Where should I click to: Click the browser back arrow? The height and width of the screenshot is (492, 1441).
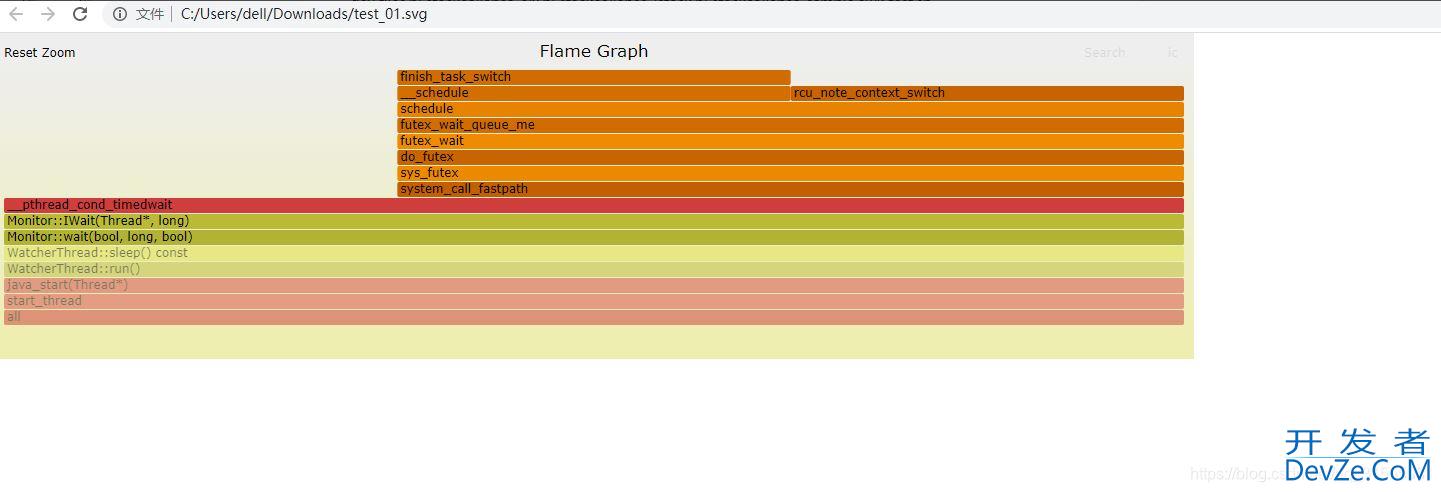[16, 14]
